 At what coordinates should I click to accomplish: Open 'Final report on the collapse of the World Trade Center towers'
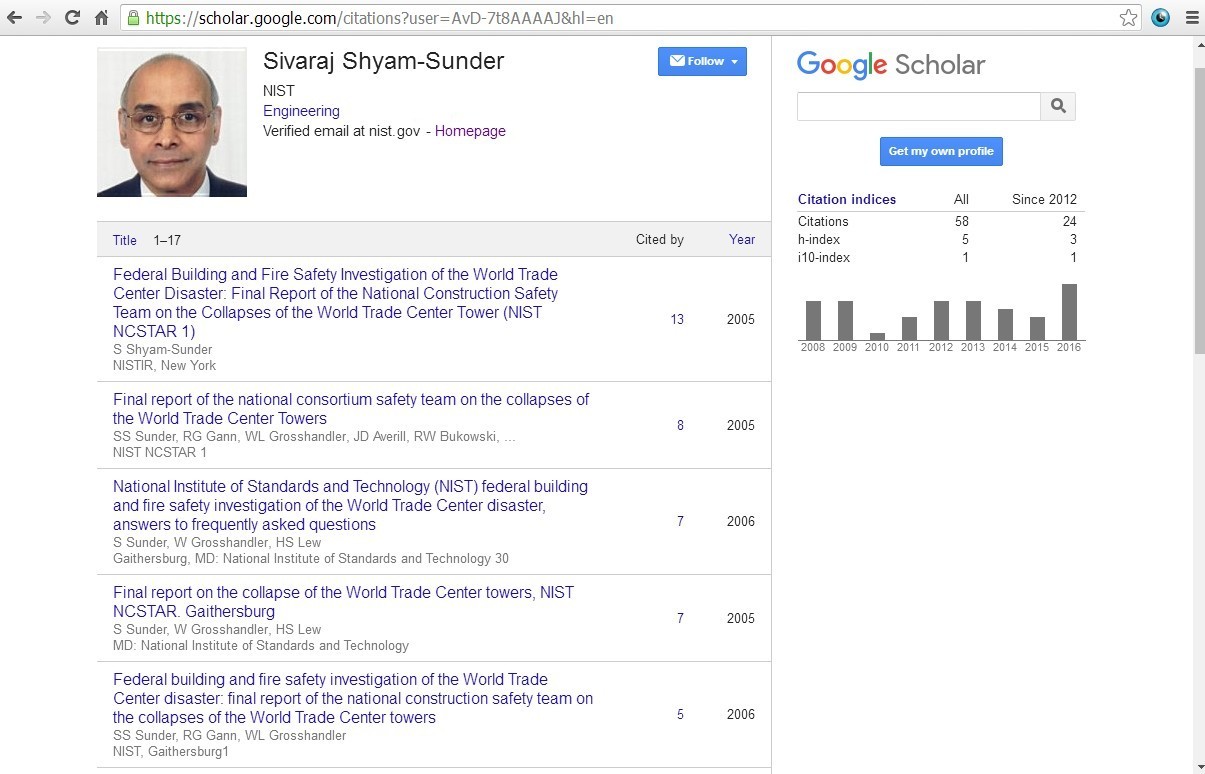343,602
